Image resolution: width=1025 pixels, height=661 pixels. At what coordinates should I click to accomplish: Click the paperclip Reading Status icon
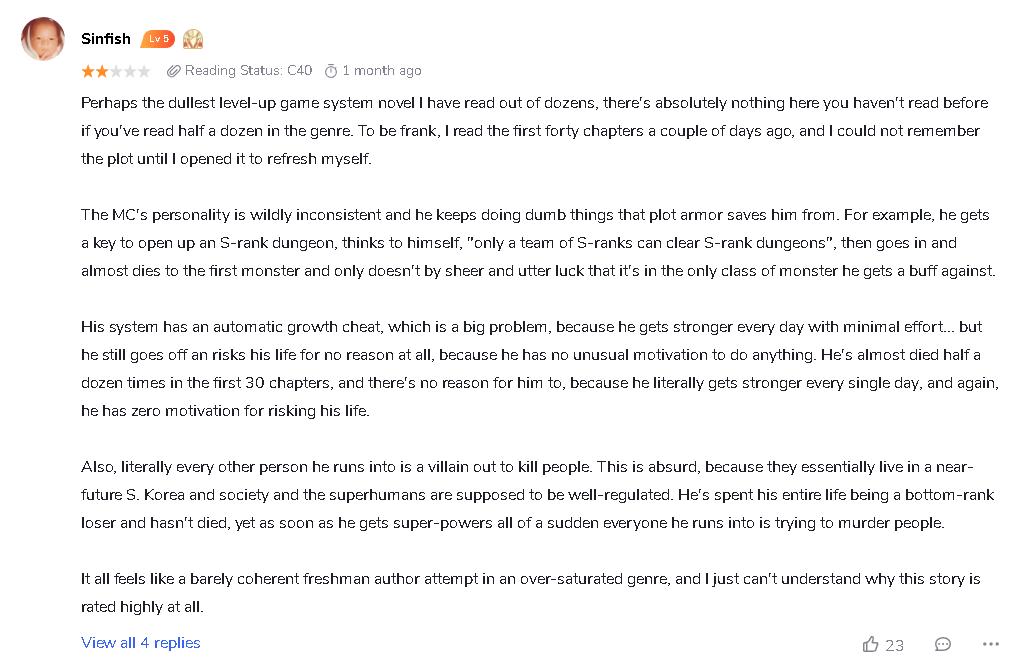173,71
